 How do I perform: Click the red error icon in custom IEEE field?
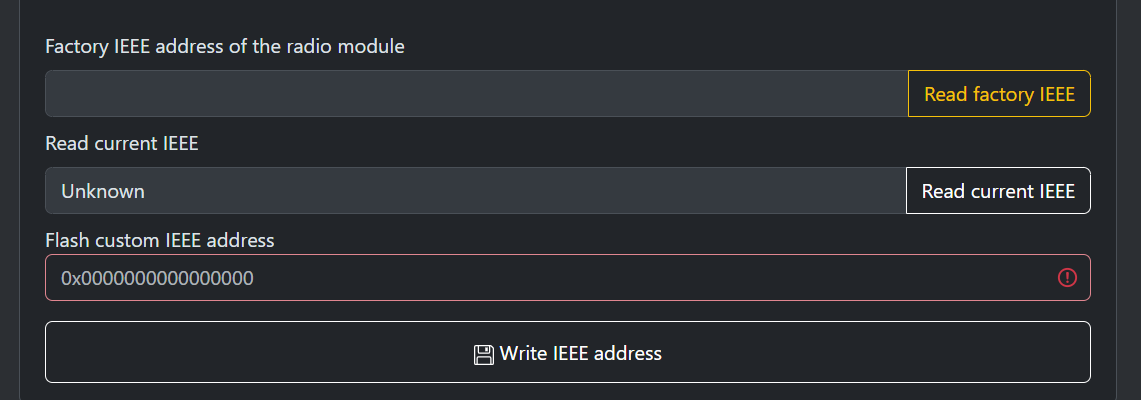point(1067,278)
